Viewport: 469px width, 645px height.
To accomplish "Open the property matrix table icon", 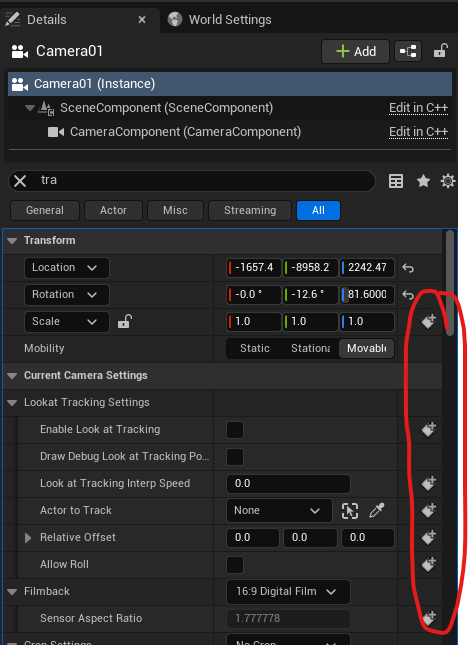I will tap(396, 181).
